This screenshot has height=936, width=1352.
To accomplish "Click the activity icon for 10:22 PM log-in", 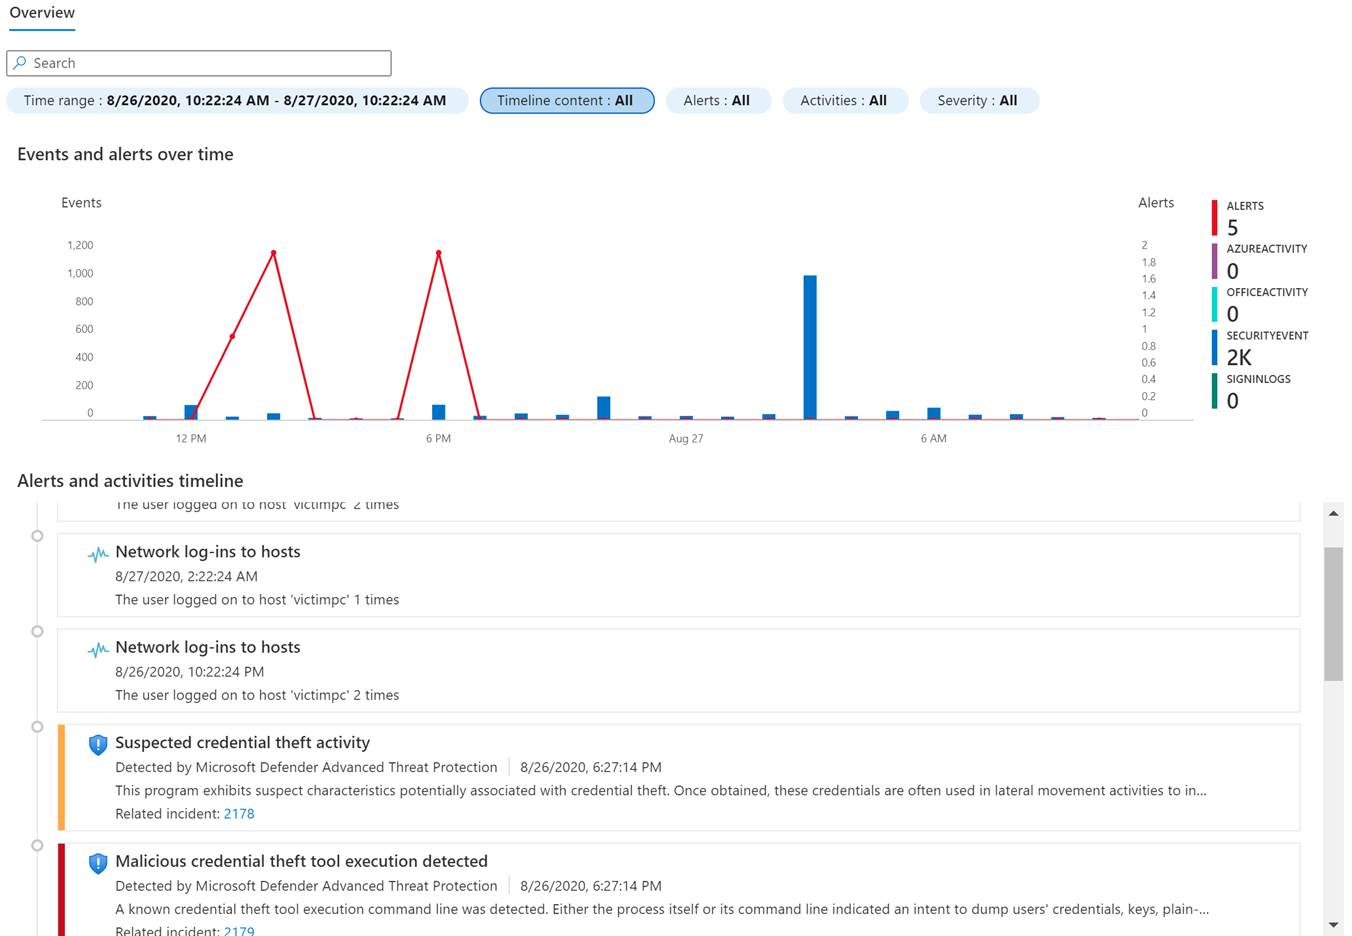I will [x=98, y=650].
